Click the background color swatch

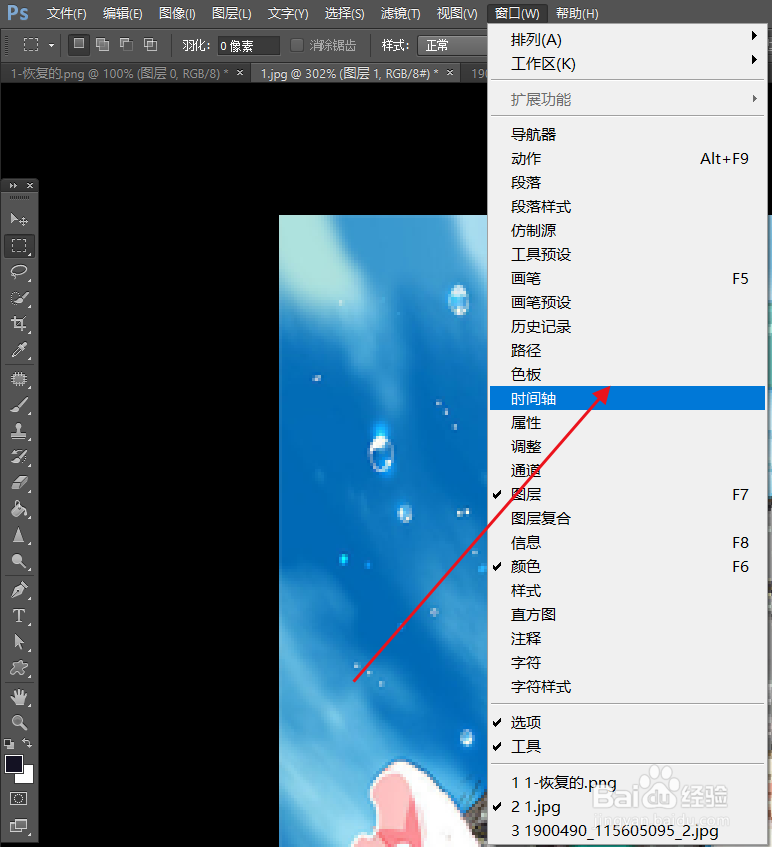pyautogui.click(x=27, y=777)
